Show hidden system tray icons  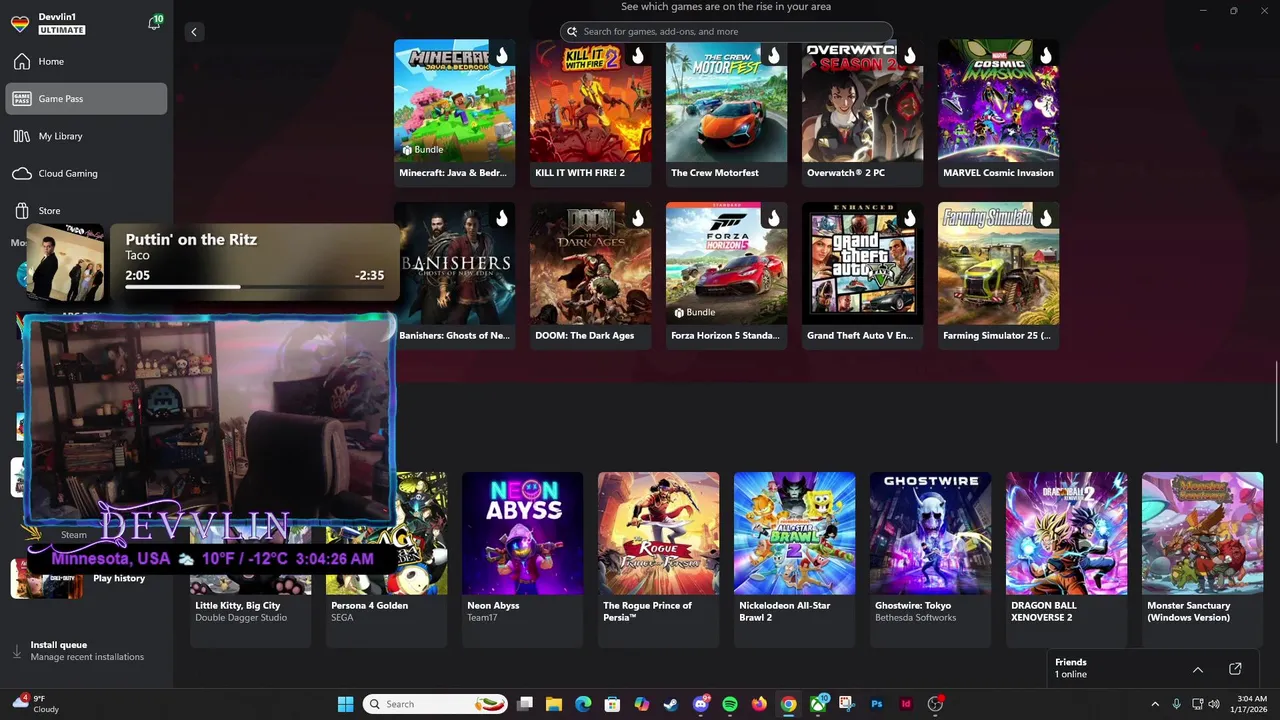[x=1155, y=704]
